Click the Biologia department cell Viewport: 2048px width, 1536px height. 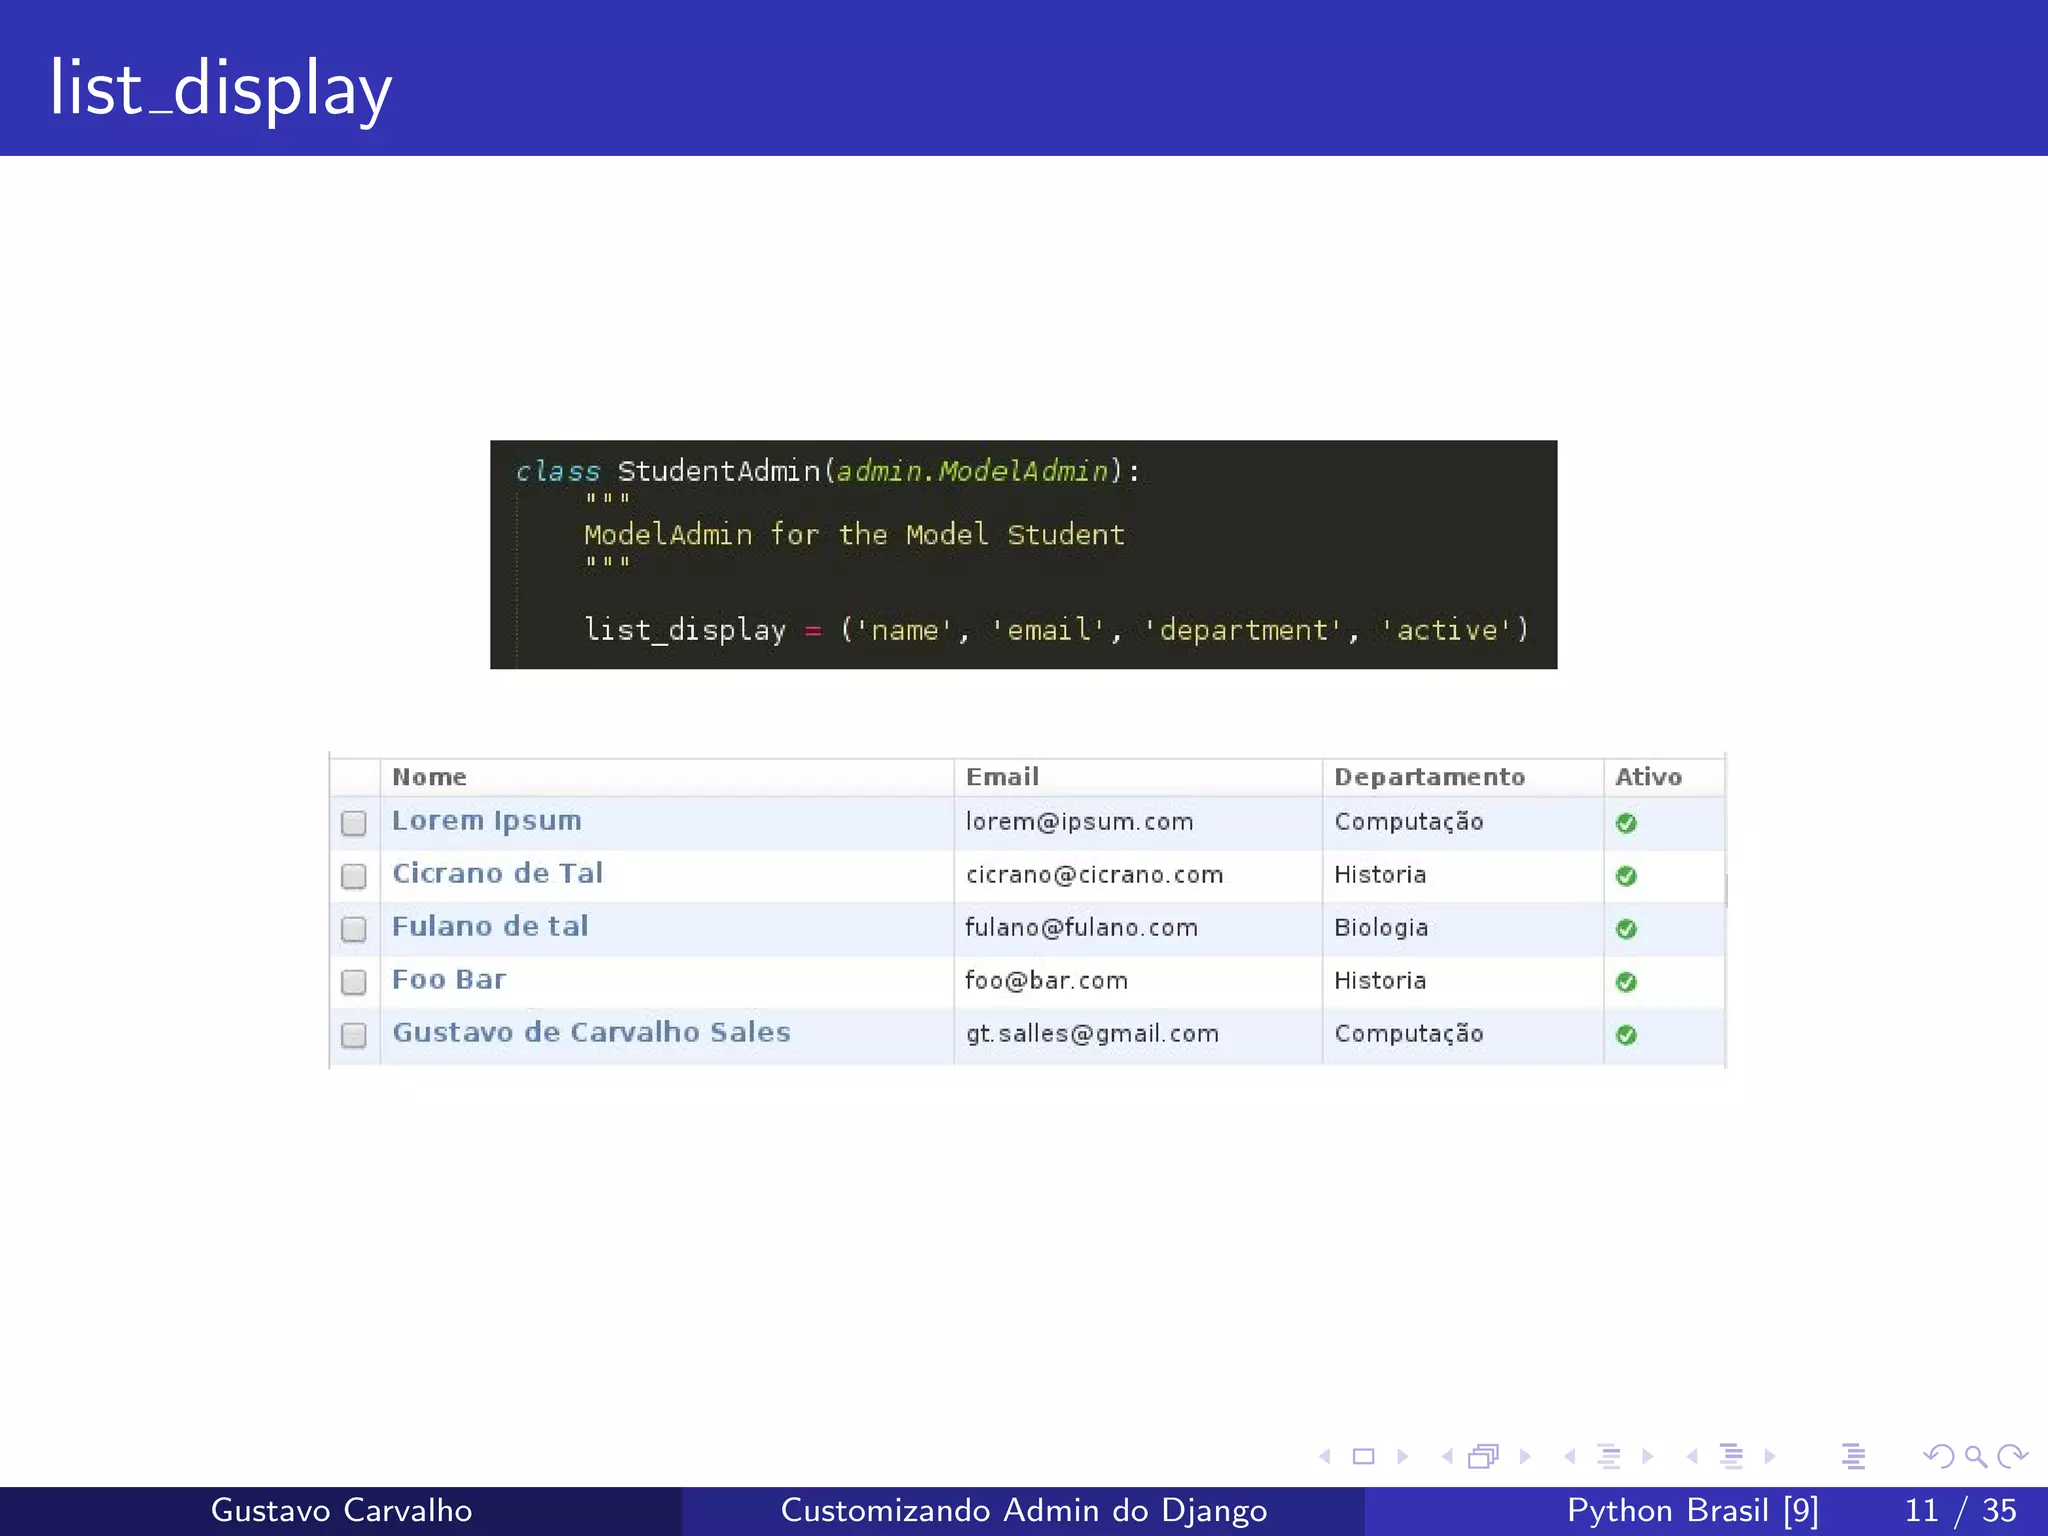pyautogui.click(x=1381, y=928)
